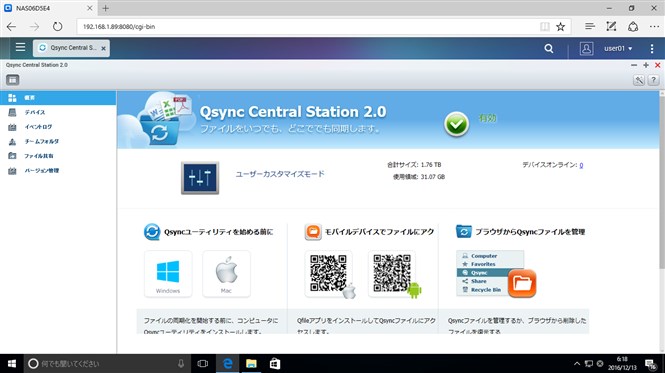Screen dimensions: 665x373
Task: Open the orange File Station folder icon
Action: click(522, 283)
